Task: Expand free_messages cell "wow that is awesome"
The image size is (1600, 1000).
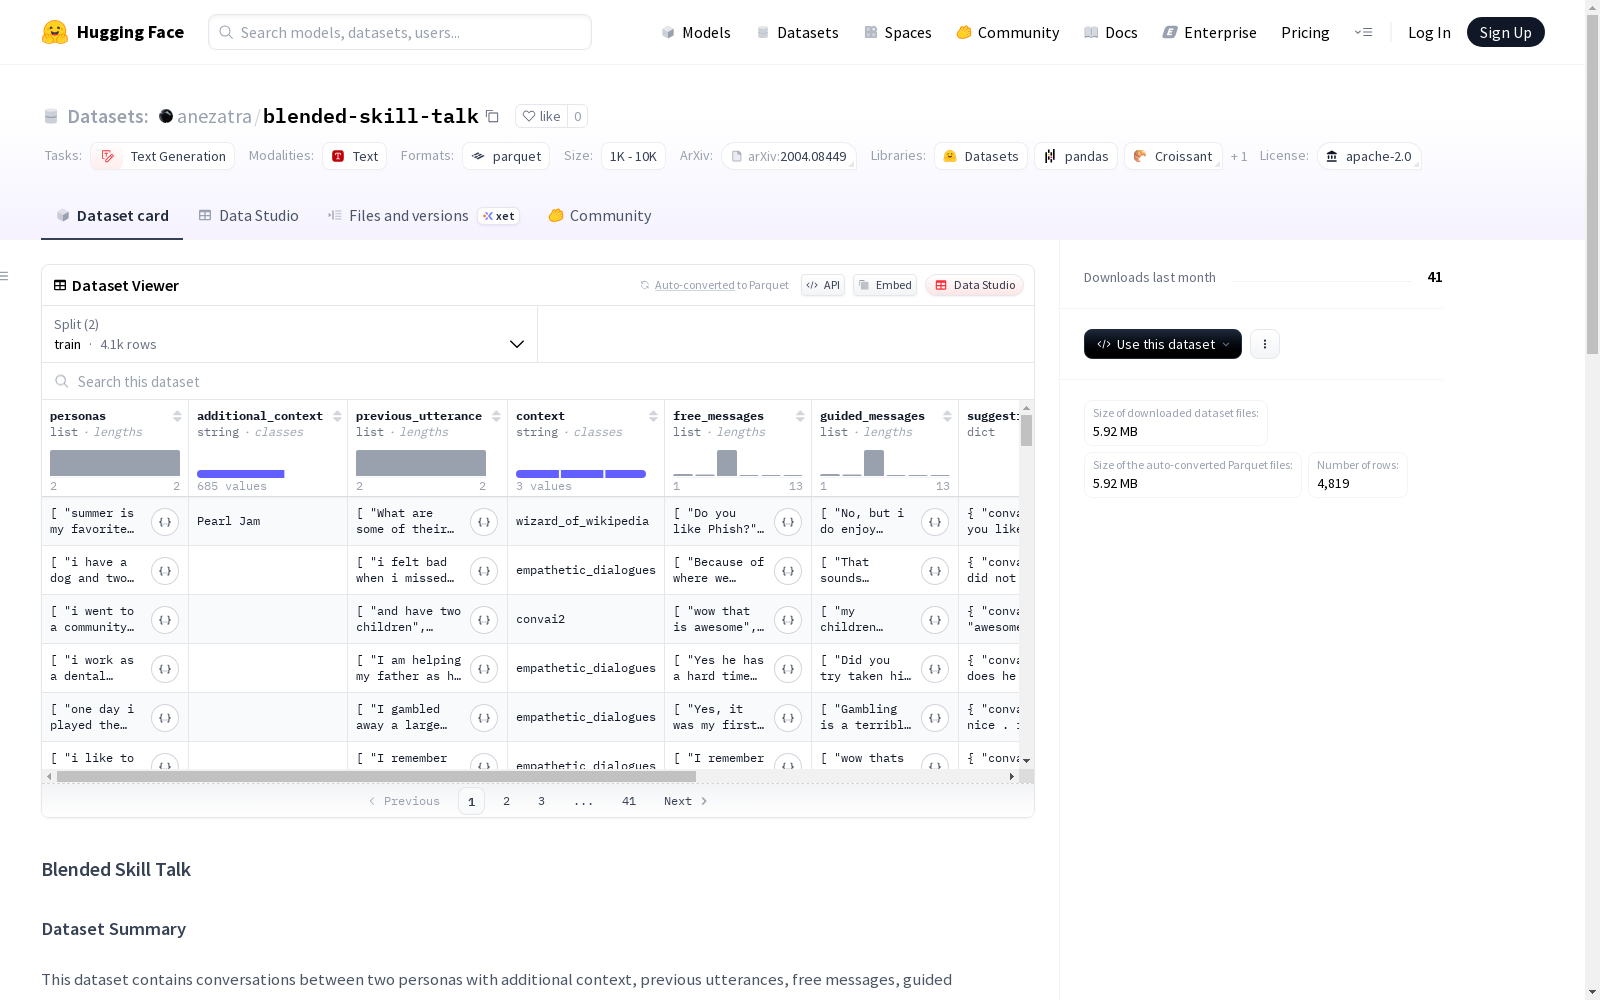Action: (788, 620)
